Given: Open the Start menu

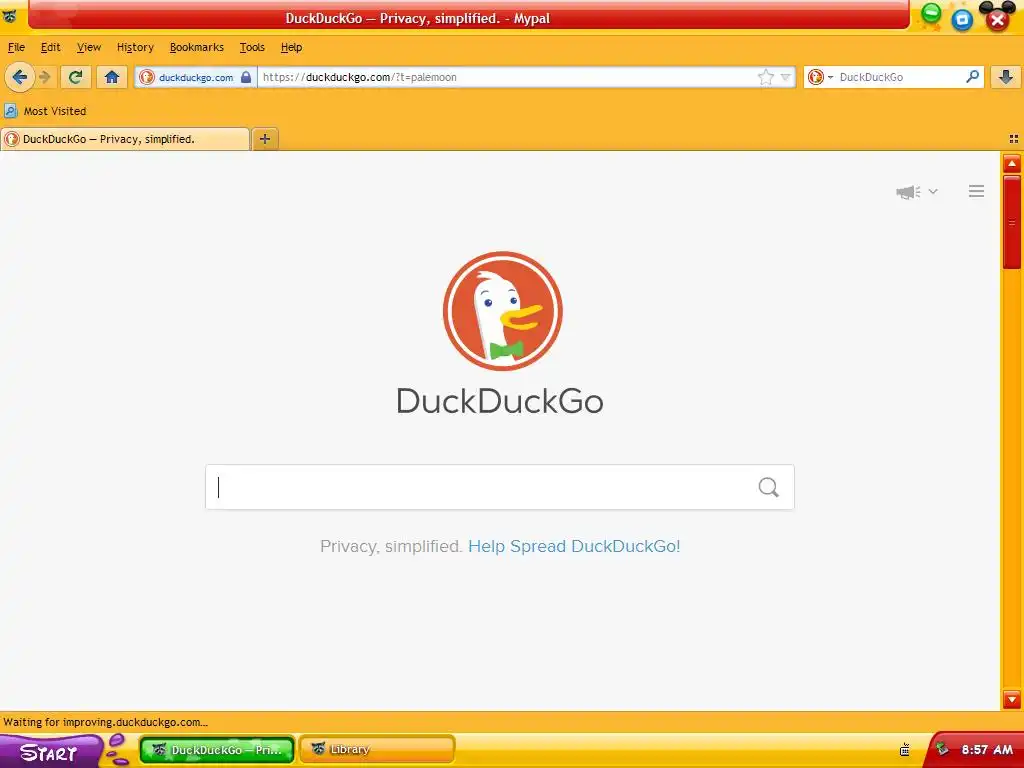Looking at the screenshot, I should [x=50, y=752].
